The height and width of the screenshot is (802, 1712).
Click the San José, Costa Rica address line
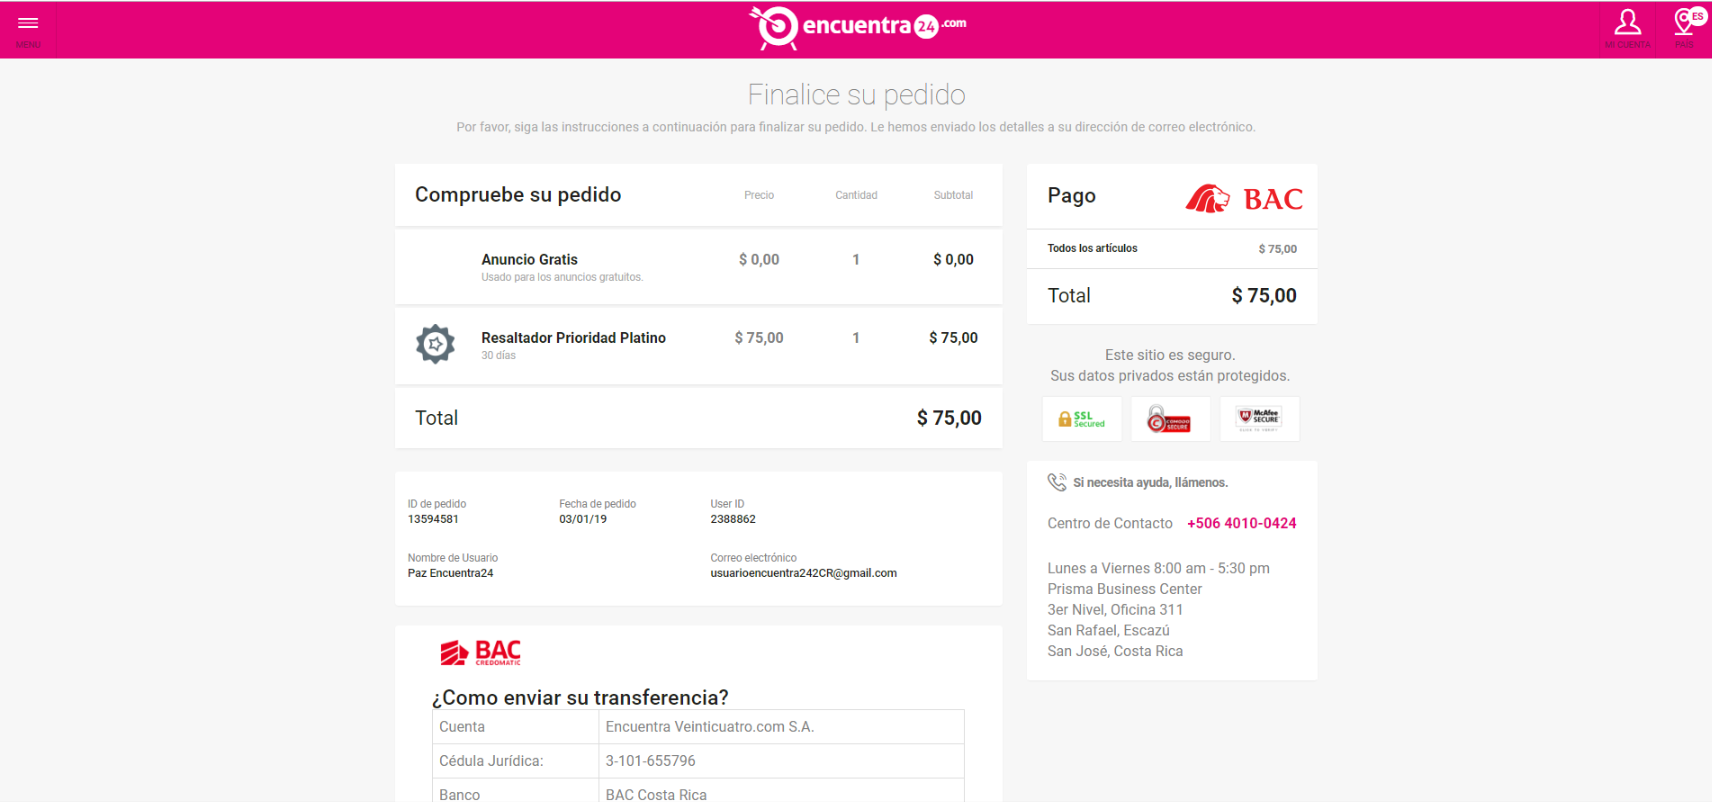[1115, 651]
